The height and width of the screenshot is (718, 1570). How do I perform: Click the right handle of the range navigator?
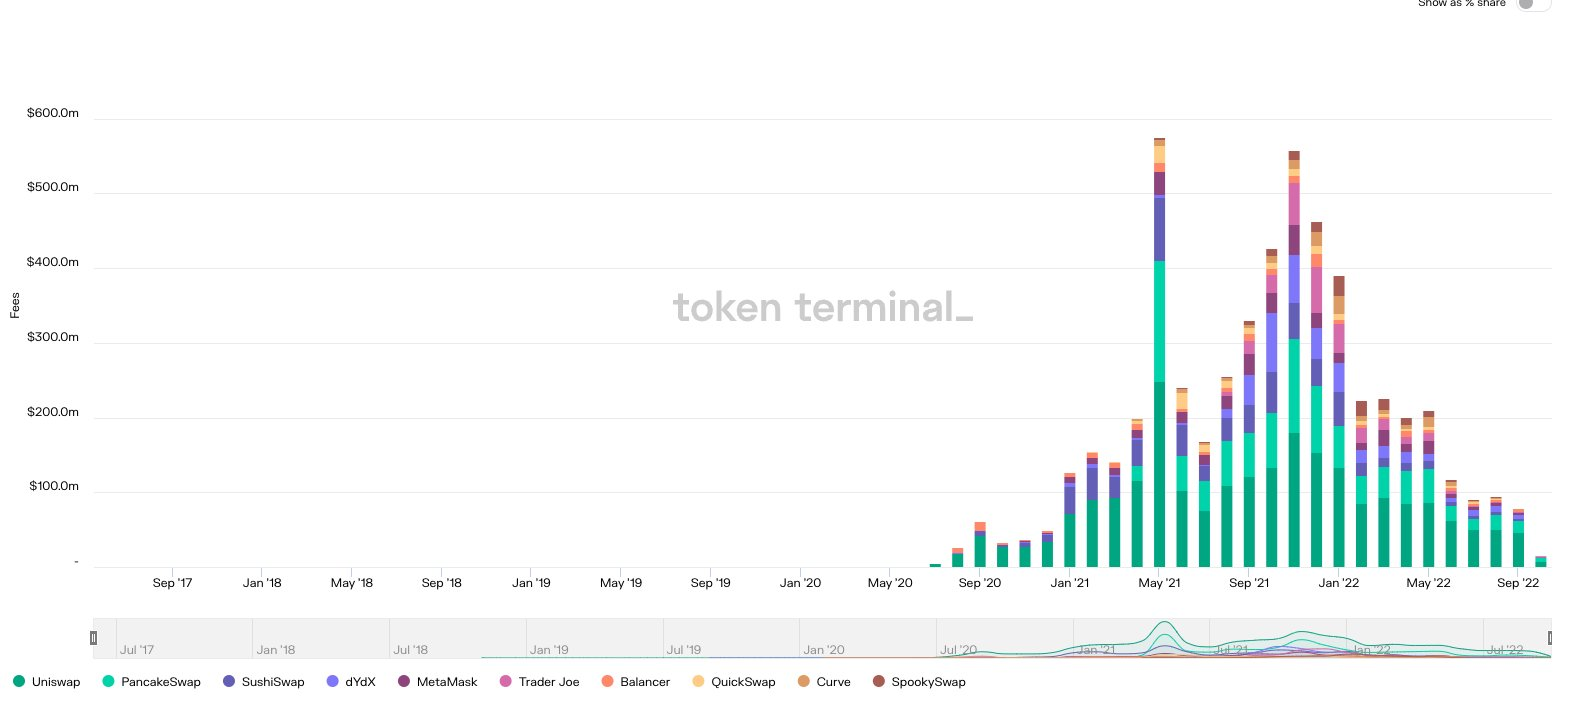[x=1549, y=638]
